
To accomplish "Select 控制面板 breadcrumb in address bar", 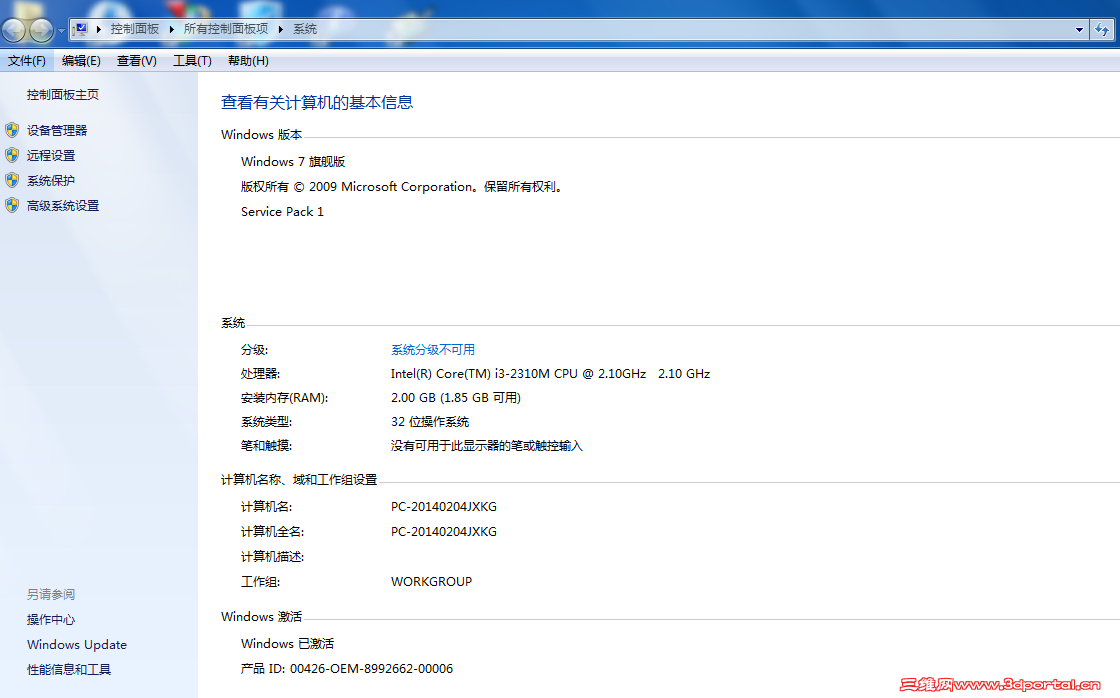I will pyautogui.click(x=134, y=29).
